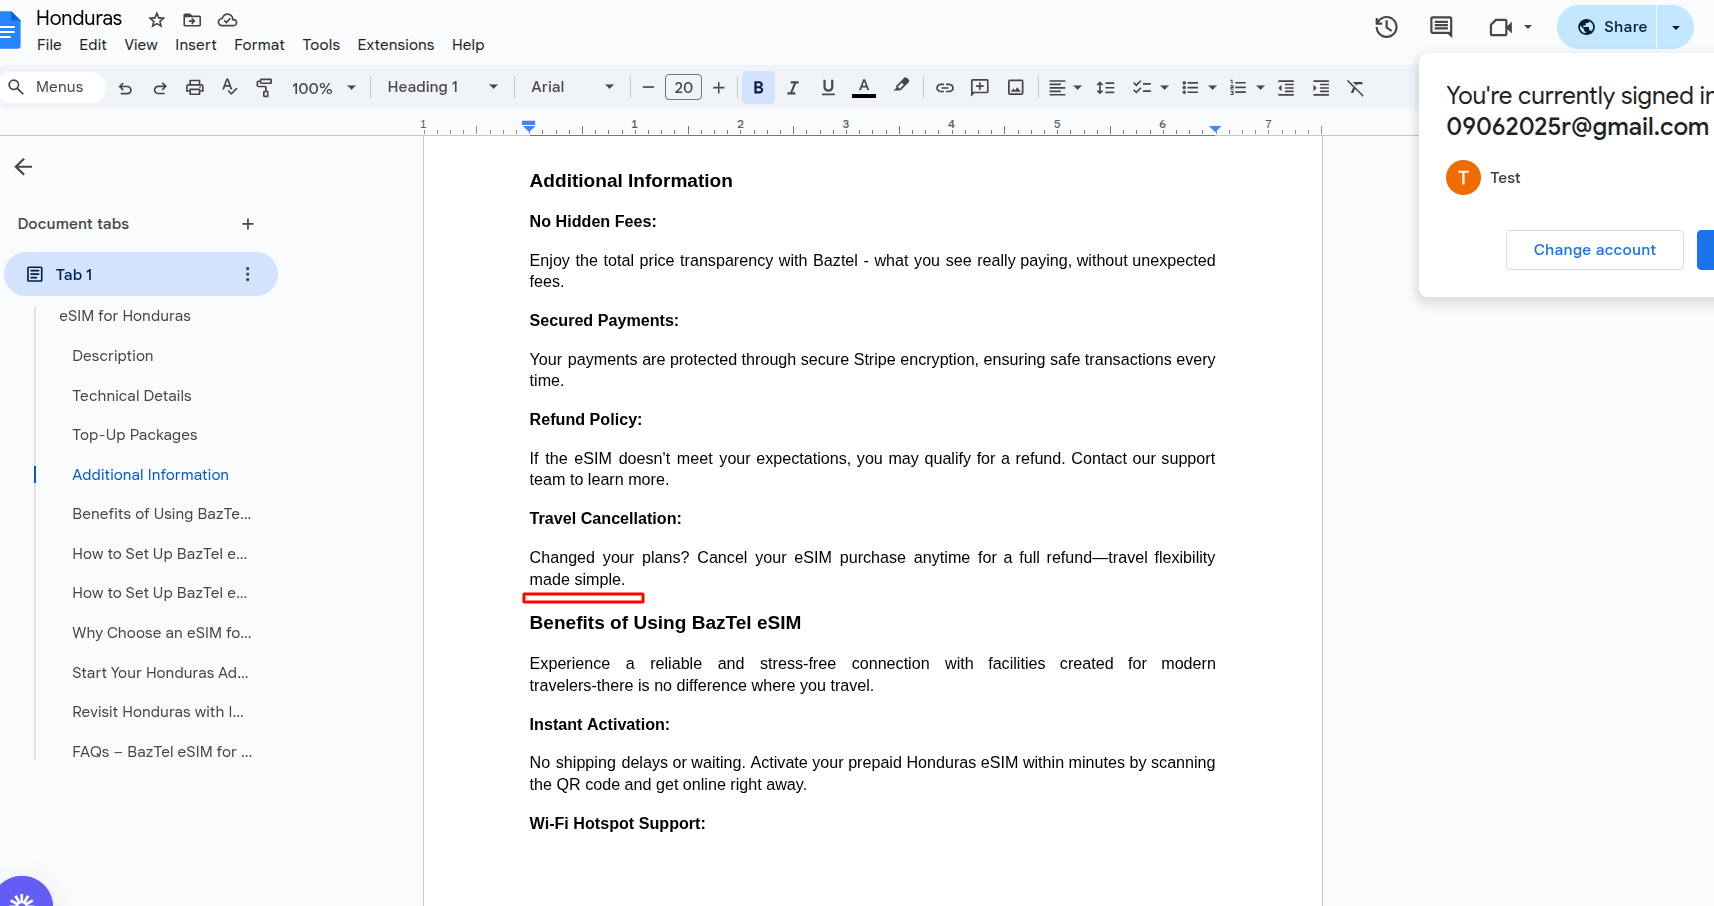Toggle Bold formatting
Screen dimensions: 1714x906
pos(758,88)
